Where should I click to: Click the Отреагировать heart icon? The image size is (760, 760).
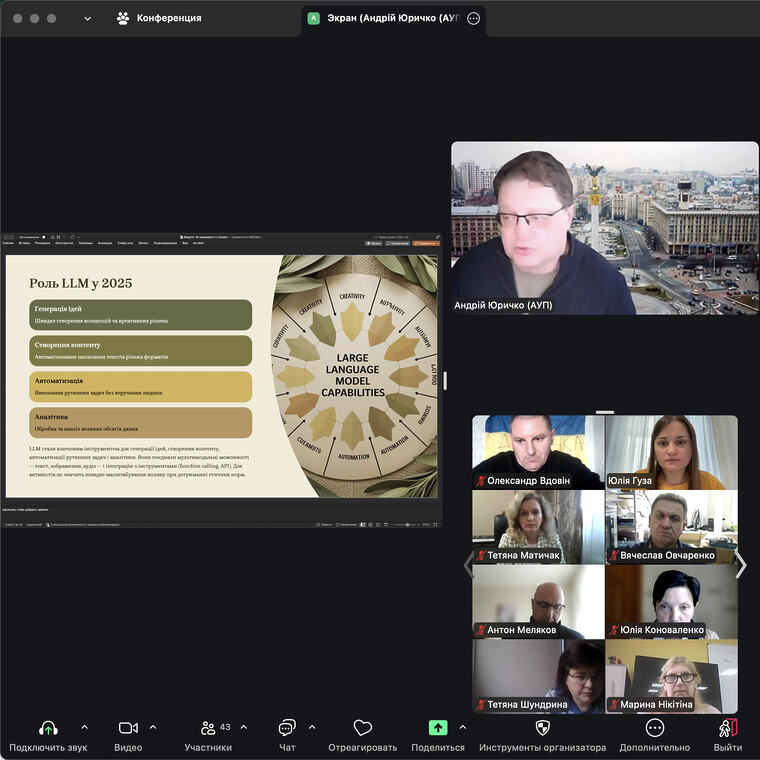(x=362, y=728)
